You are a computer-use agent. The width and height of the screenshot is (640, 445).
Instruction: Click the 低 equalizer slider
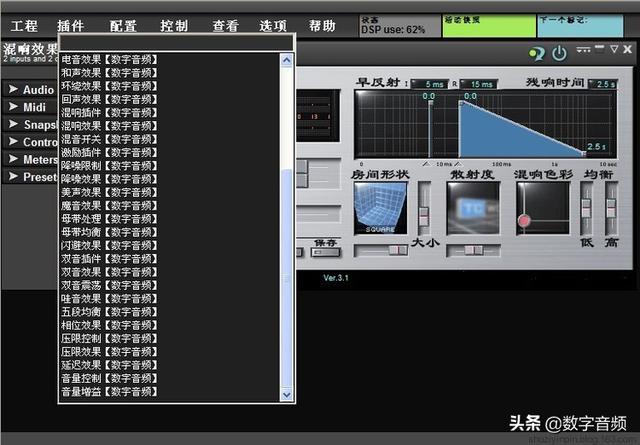click(587, 209)
